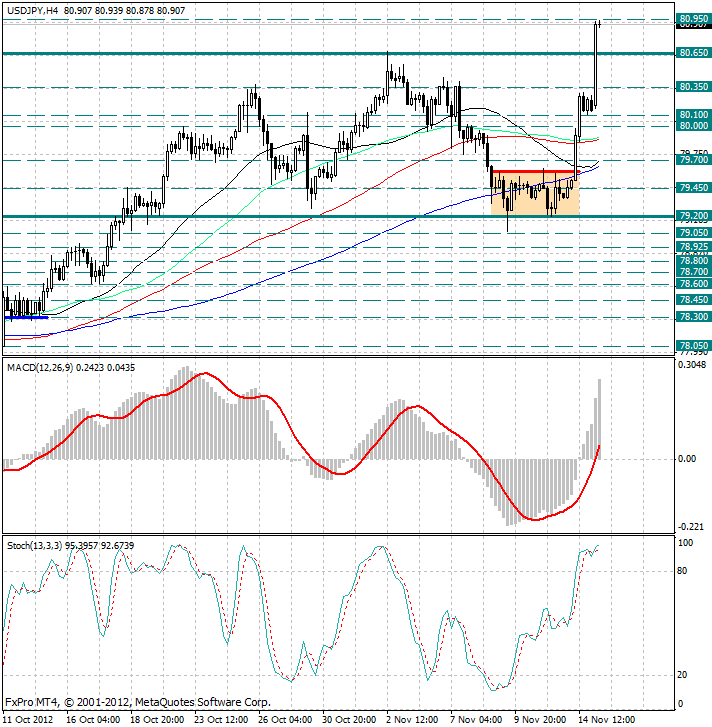The height and width of the screenshot is (727, 712).
Task: Click the USDJPY,H4 chart title text
Action: (x=32, y=10)
